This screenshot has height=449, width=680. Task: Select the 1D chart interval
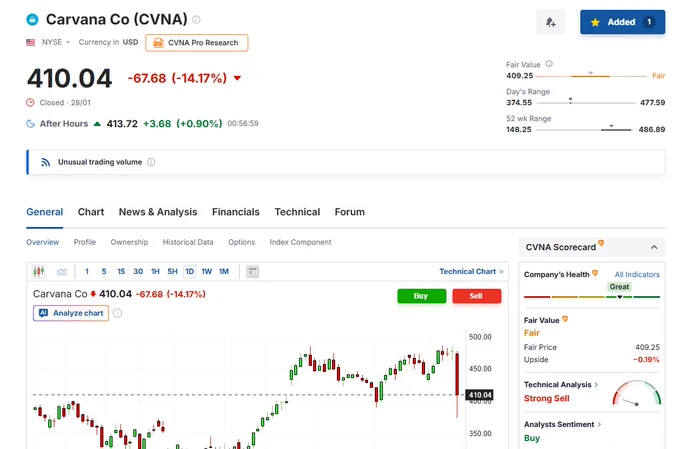190,272
